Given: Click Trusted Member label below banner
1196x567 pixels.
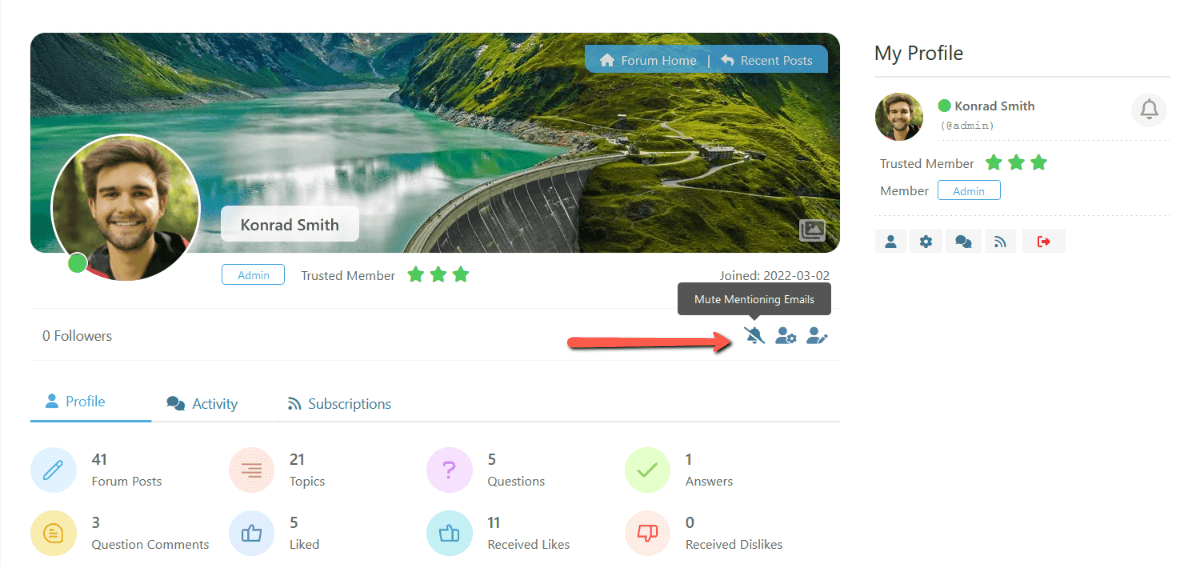Looking at the screenshot, I should 348,275.
